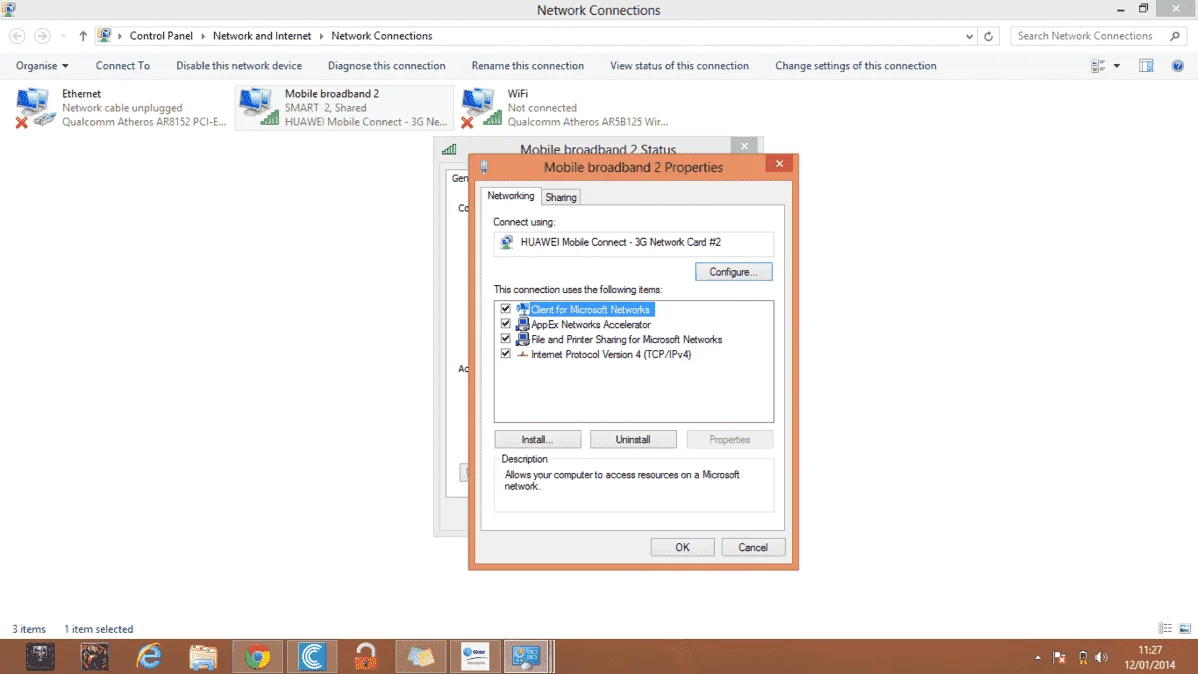Open recent locations dropdown arrow
The height and width of the screenshot is (674, 1198).
[x=63, y=36]
